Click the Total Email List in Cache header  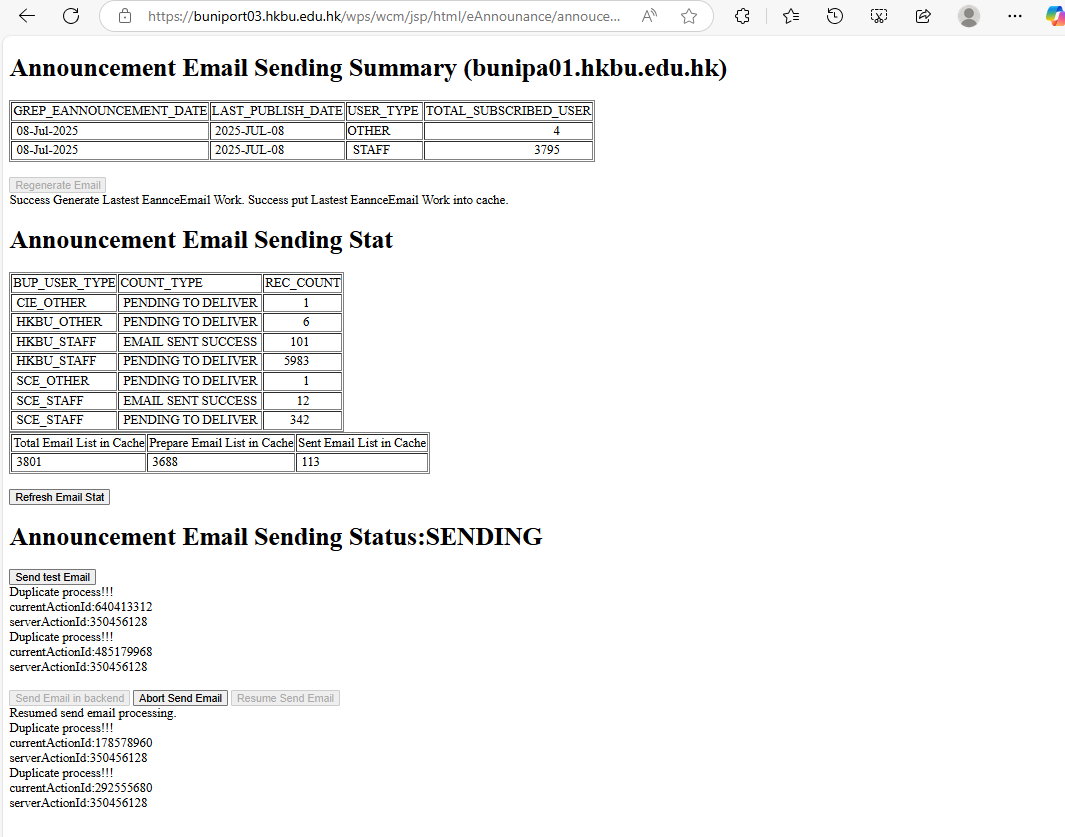point(79,443)
